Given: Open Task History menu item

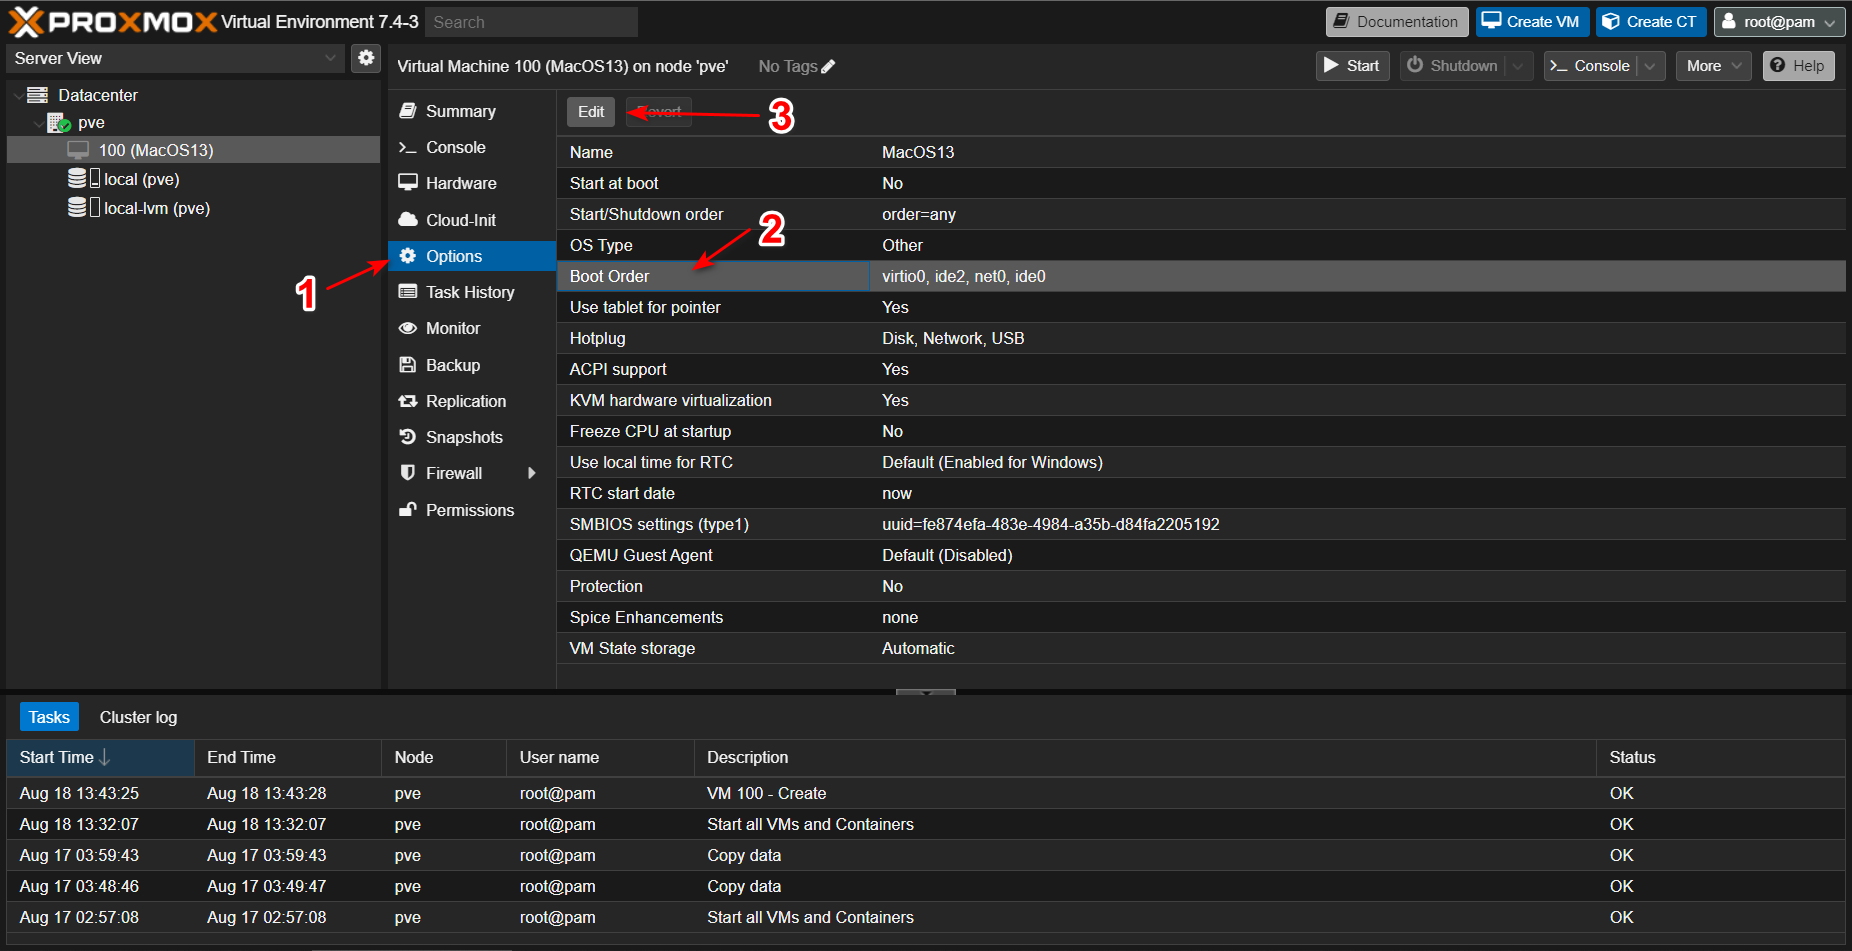Looking at the screenshot, I should pyautogui.click(x=469, y=292).
